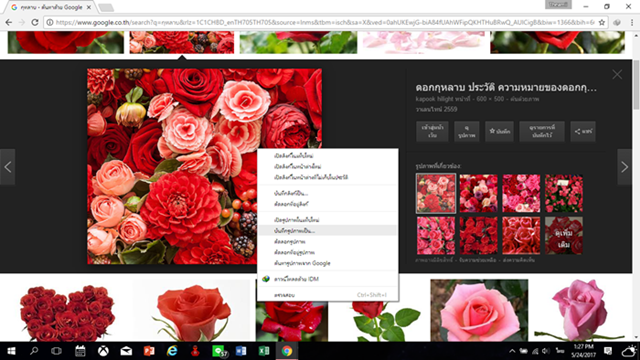Click the taskbar search magnifier icon
640x360 pixels.
point(34,351)
